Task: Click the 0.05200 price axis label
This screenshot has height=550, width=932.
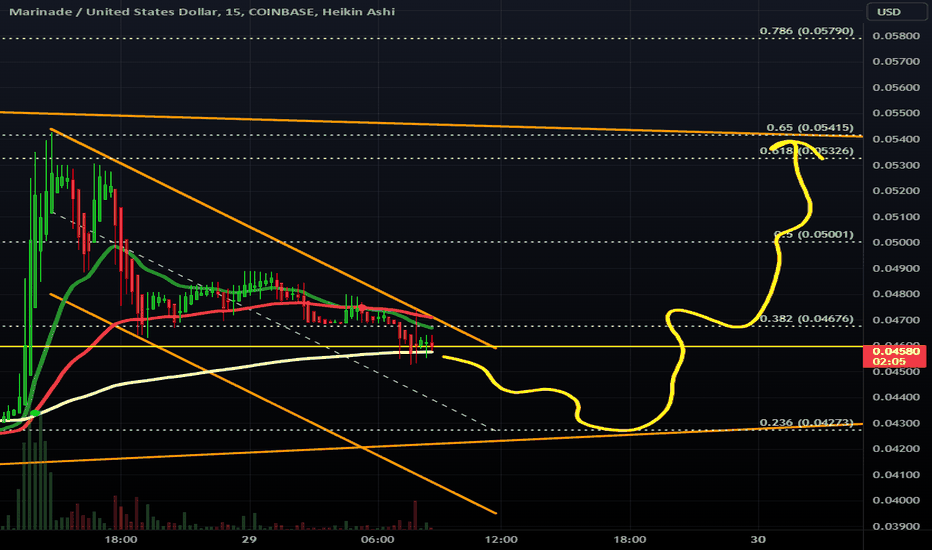Action: pyautogui.click(x=896, y=190)
